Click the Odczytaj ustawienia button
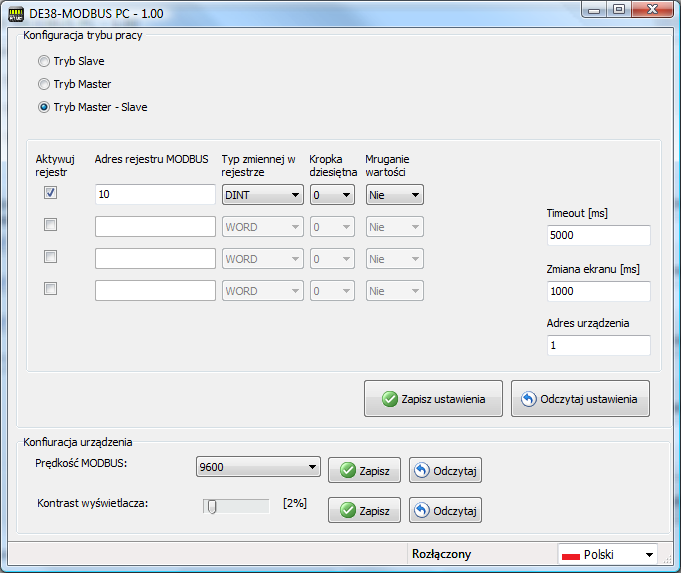 tap(580, 399)
